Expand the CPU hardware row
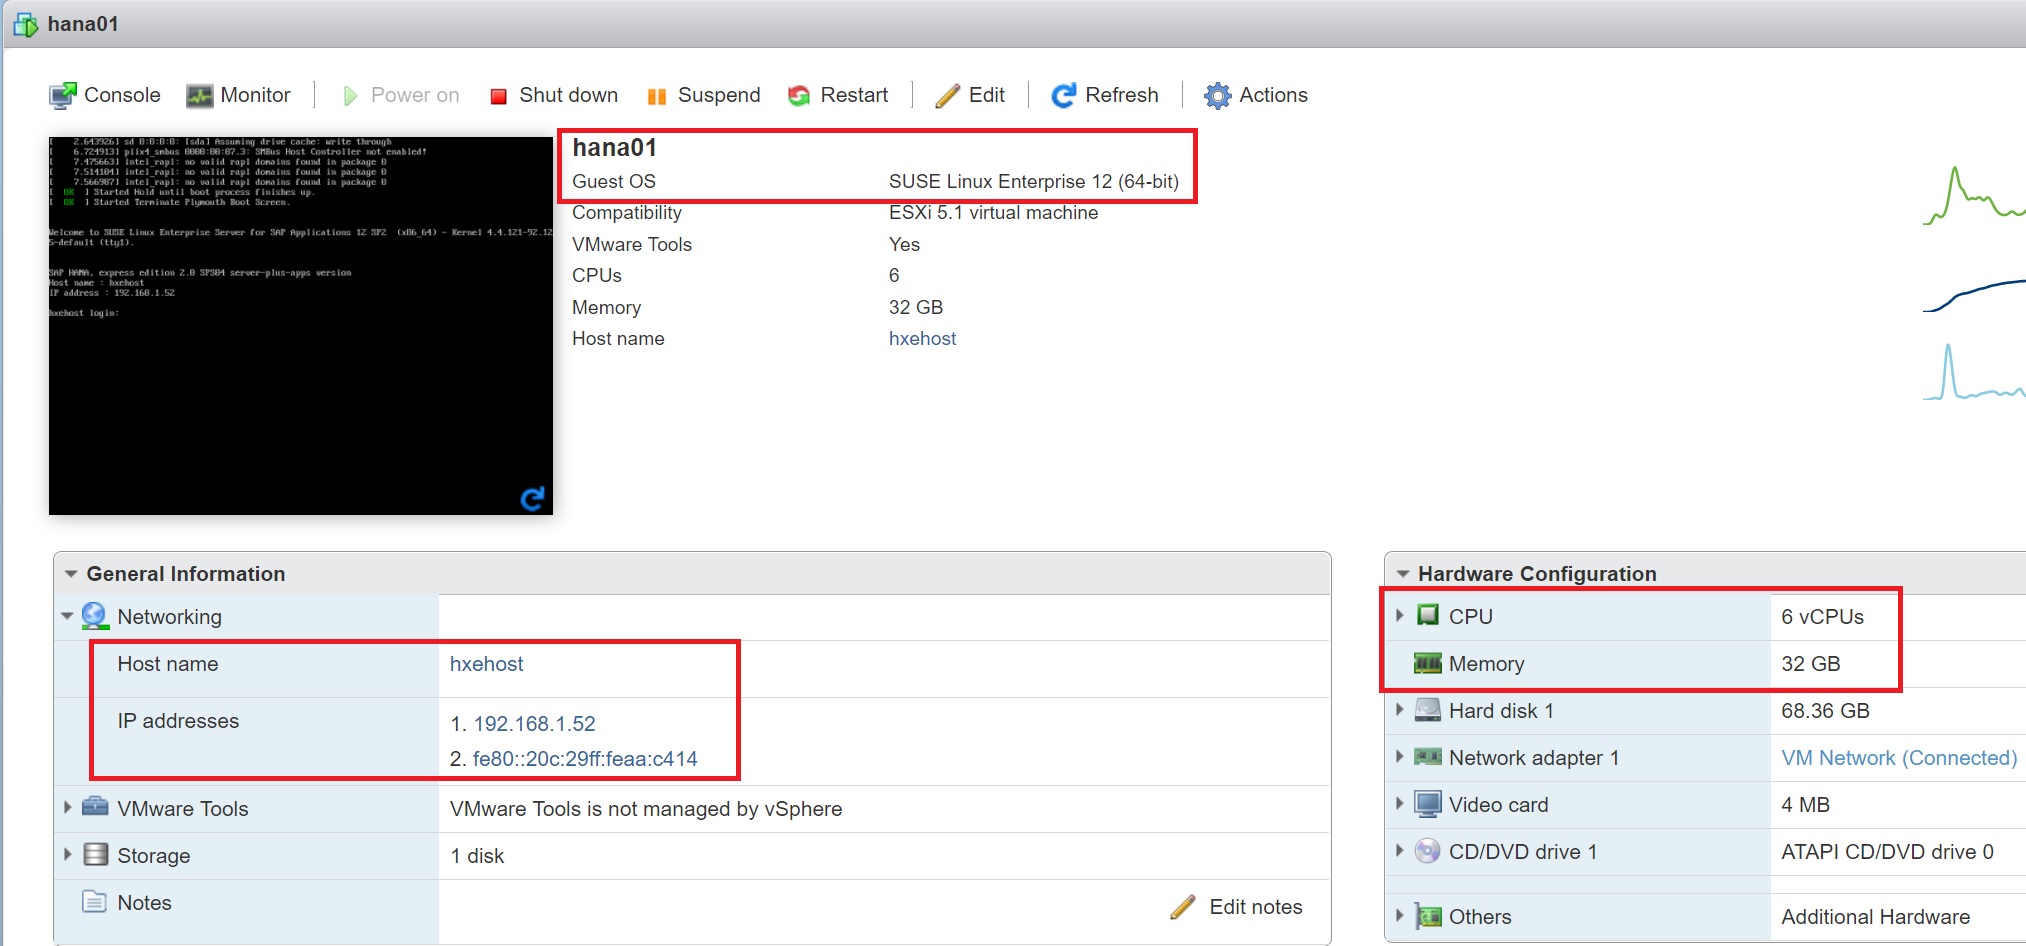Screen dimensions: 2026x946 (x=1400, y=615)
